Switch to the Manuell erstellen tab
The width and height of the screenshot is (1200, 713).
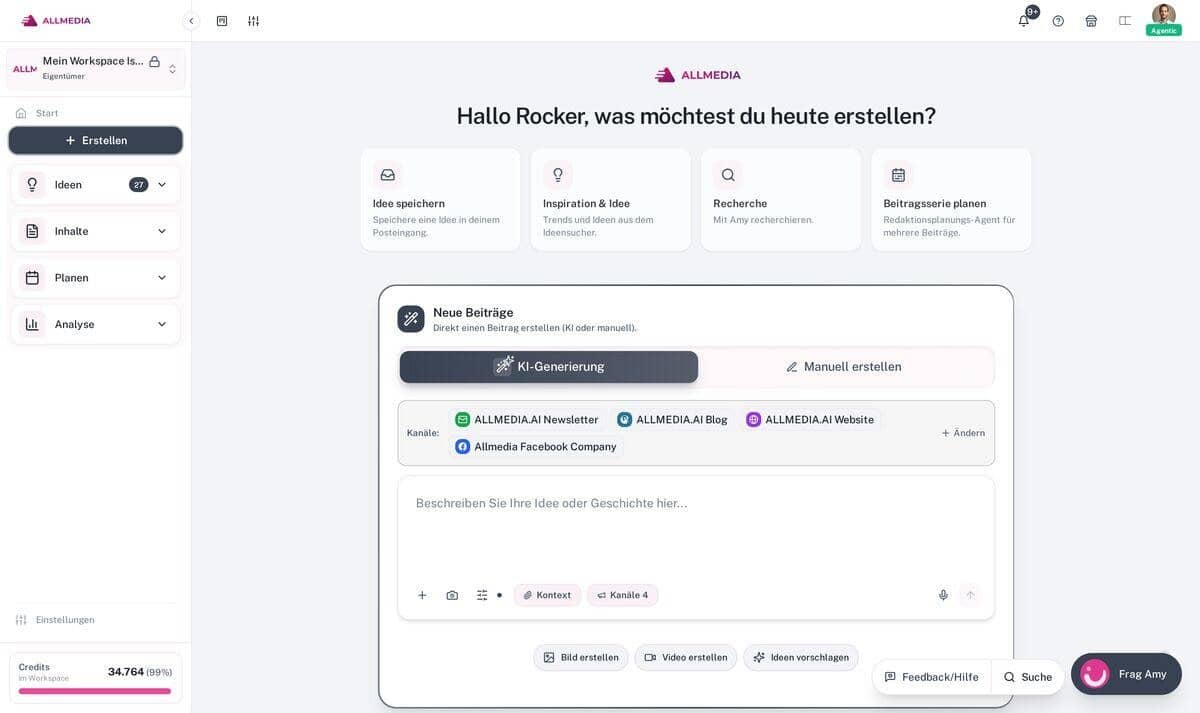(844, 367)
